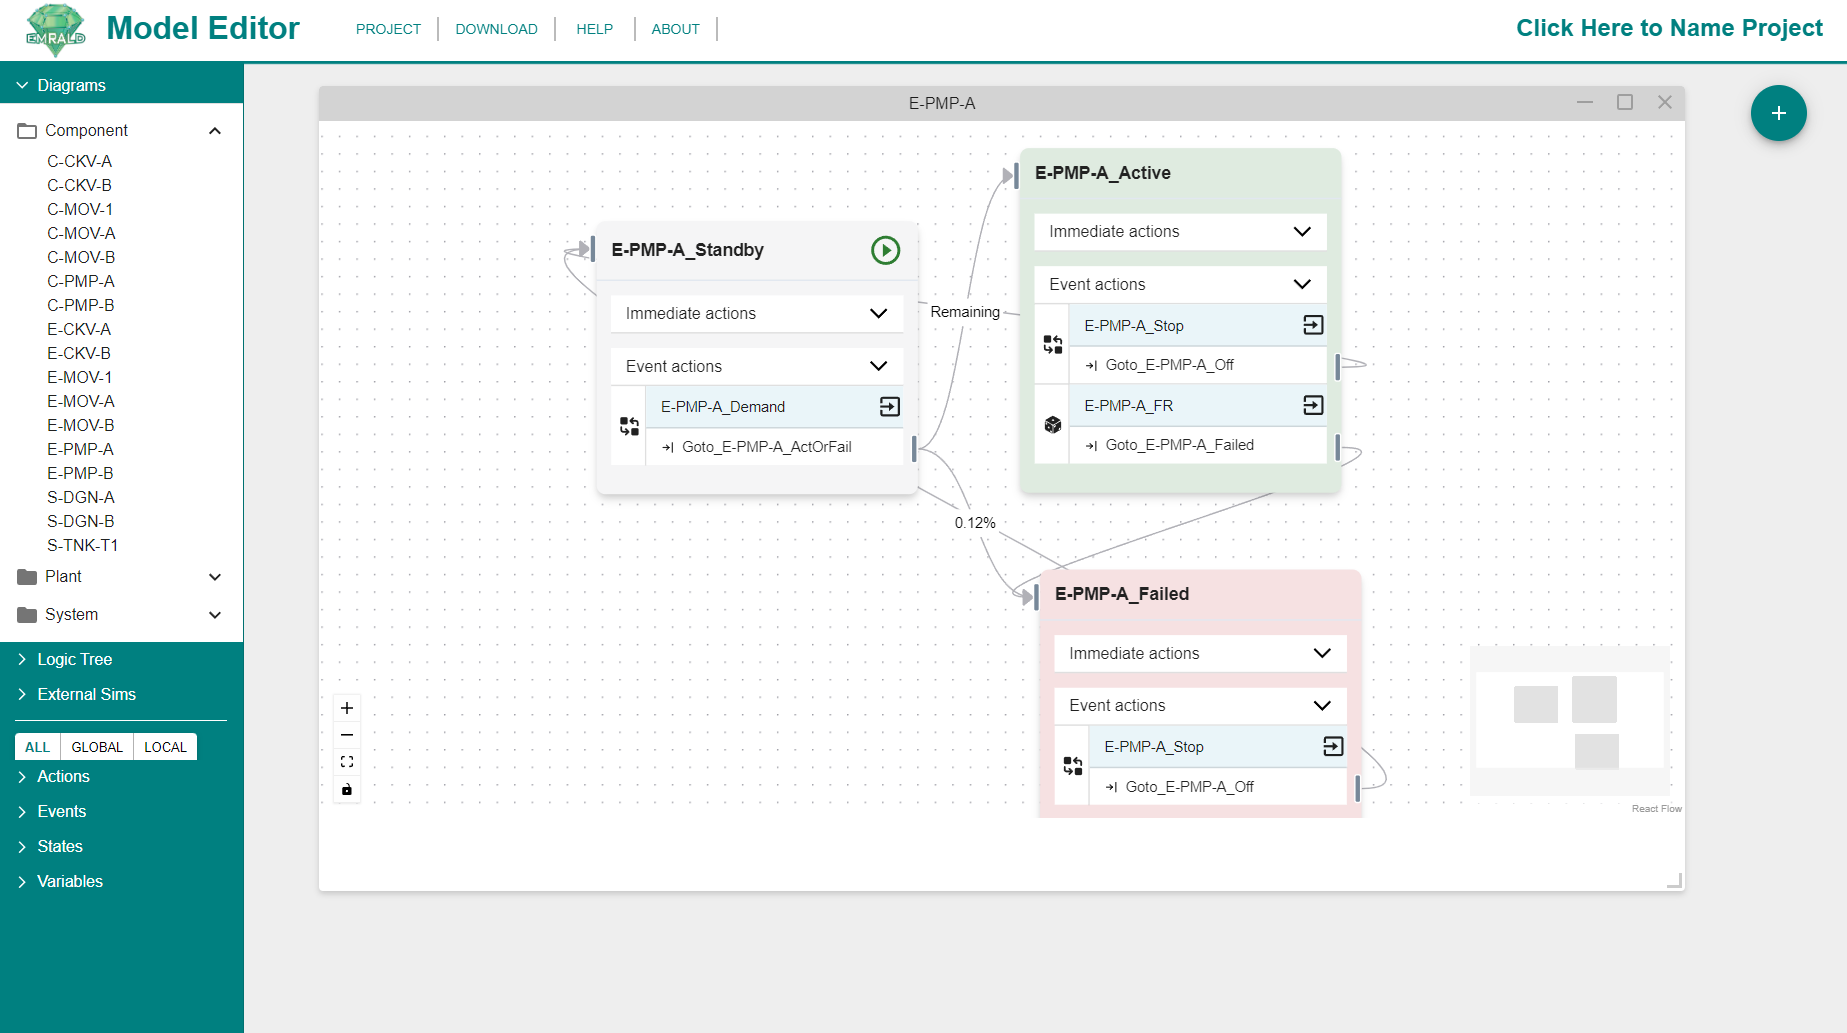Click exit icon on E-PMP-A_FR event
Viewport: 1847px width, 1033px height.
(1313, 405)
